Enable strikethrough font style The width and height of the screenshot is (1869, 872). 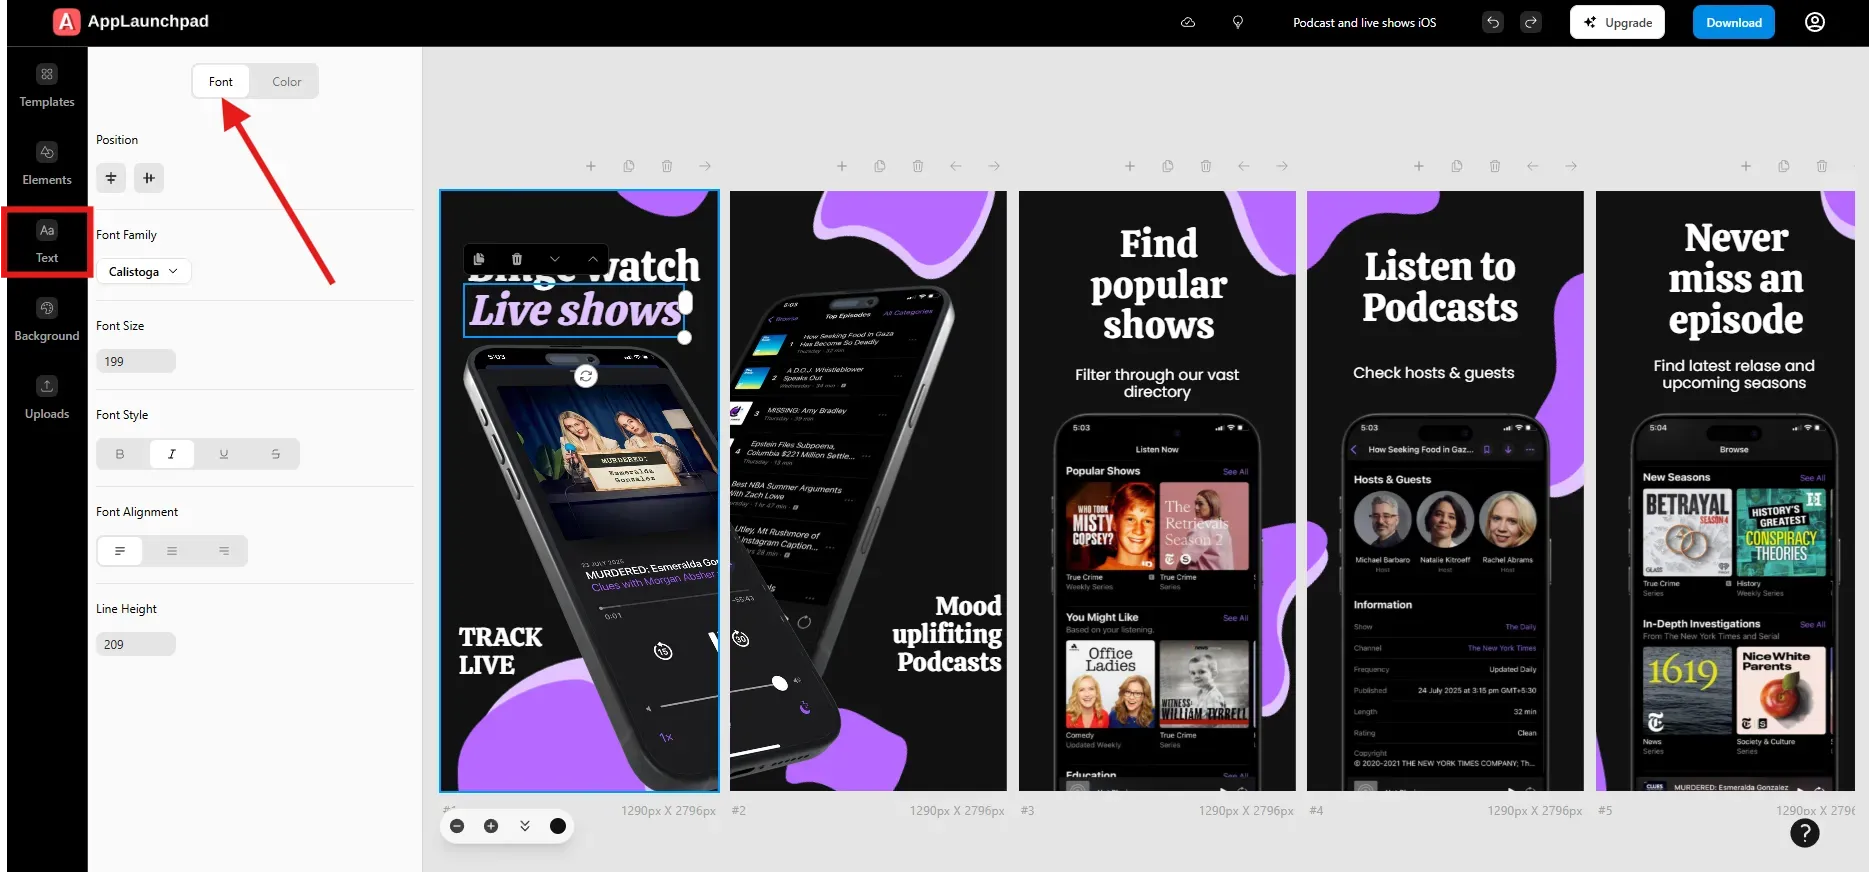click(x=275, y=454)
